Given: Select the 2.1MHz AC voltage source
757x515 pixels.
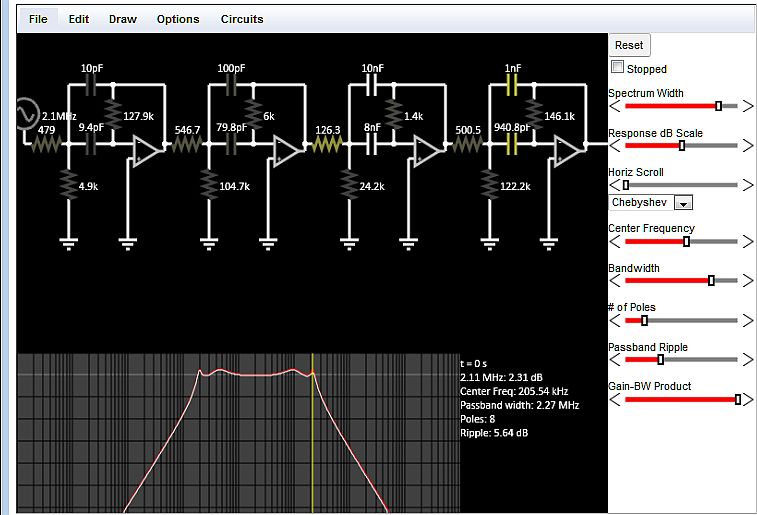Looking at the screenshot, I should 27,114.
